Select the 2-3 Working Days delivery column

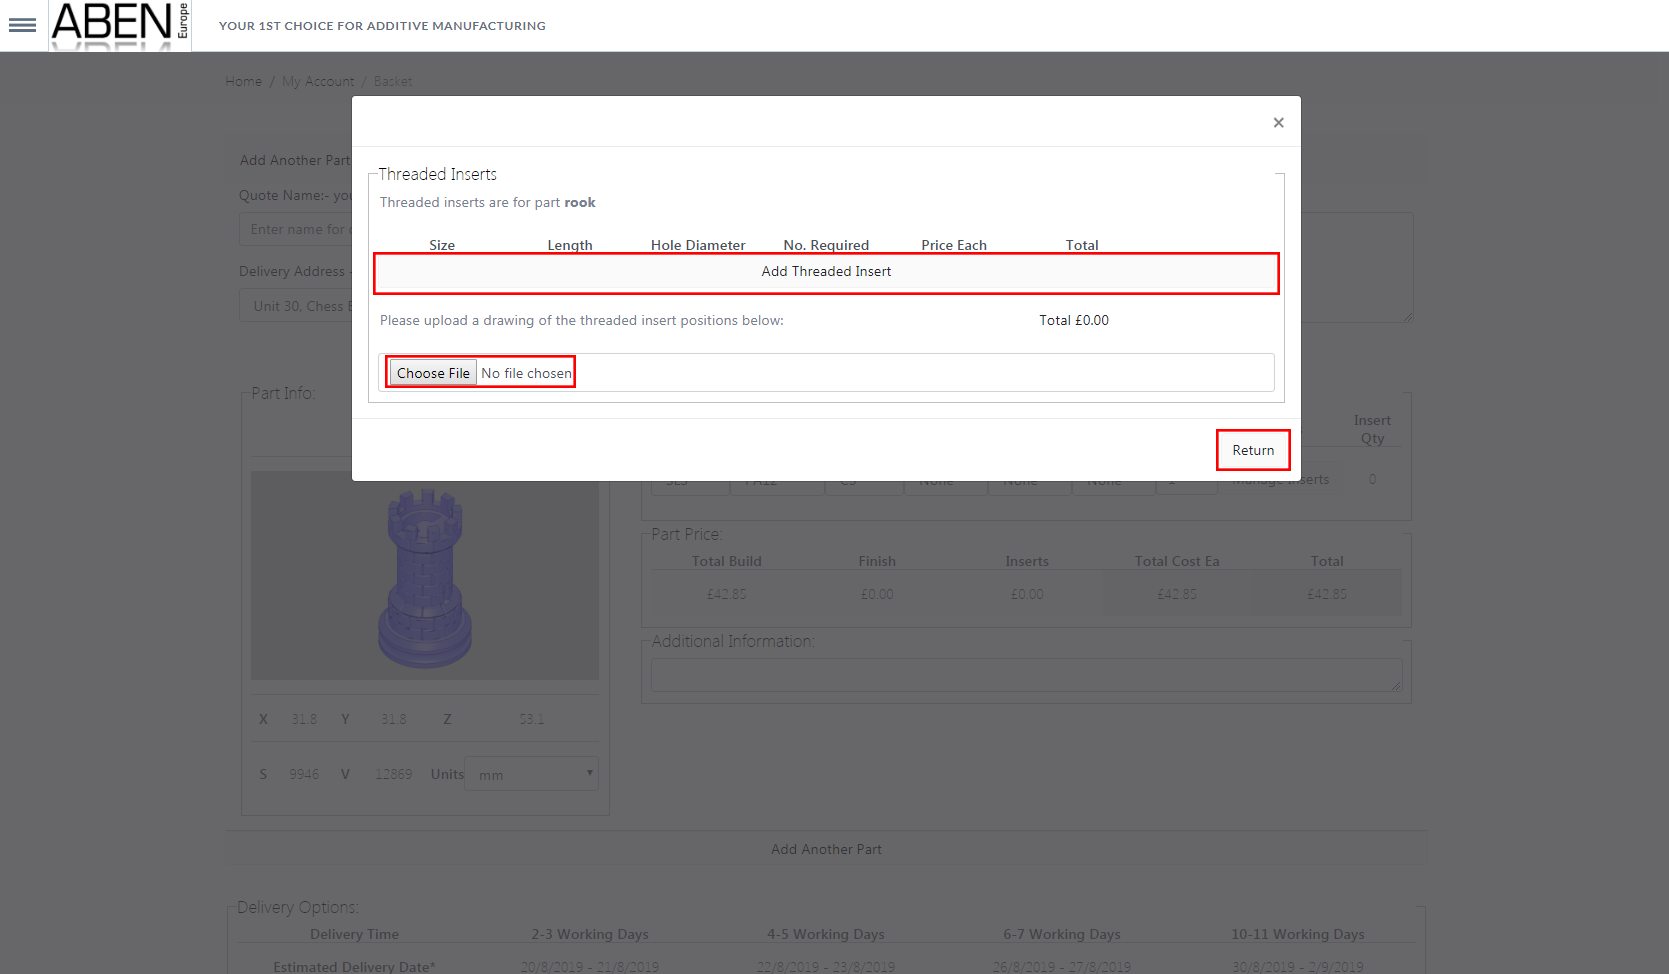coord(590,934)
